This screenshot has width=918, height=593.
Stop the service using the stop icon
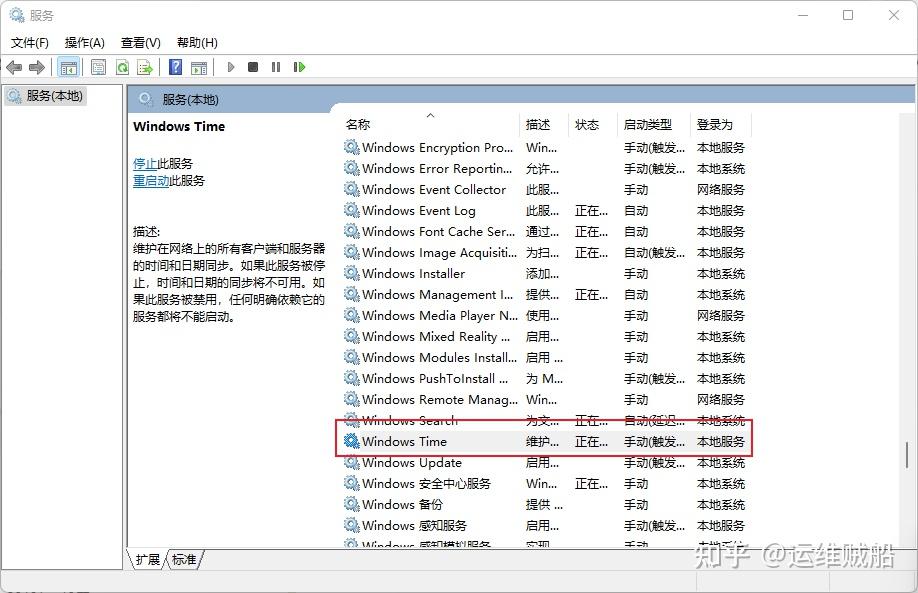[x=253, y=67]
